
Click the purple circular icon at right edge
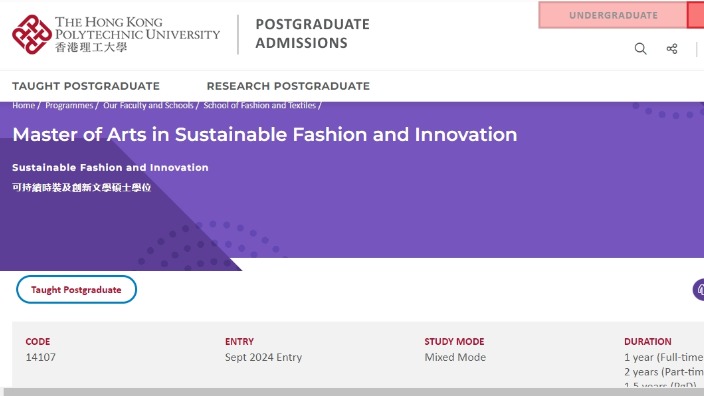699,290
